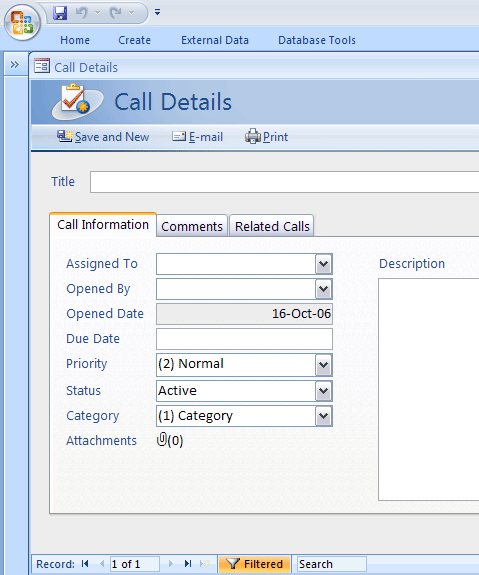Click the record Search box

[332, 564]
